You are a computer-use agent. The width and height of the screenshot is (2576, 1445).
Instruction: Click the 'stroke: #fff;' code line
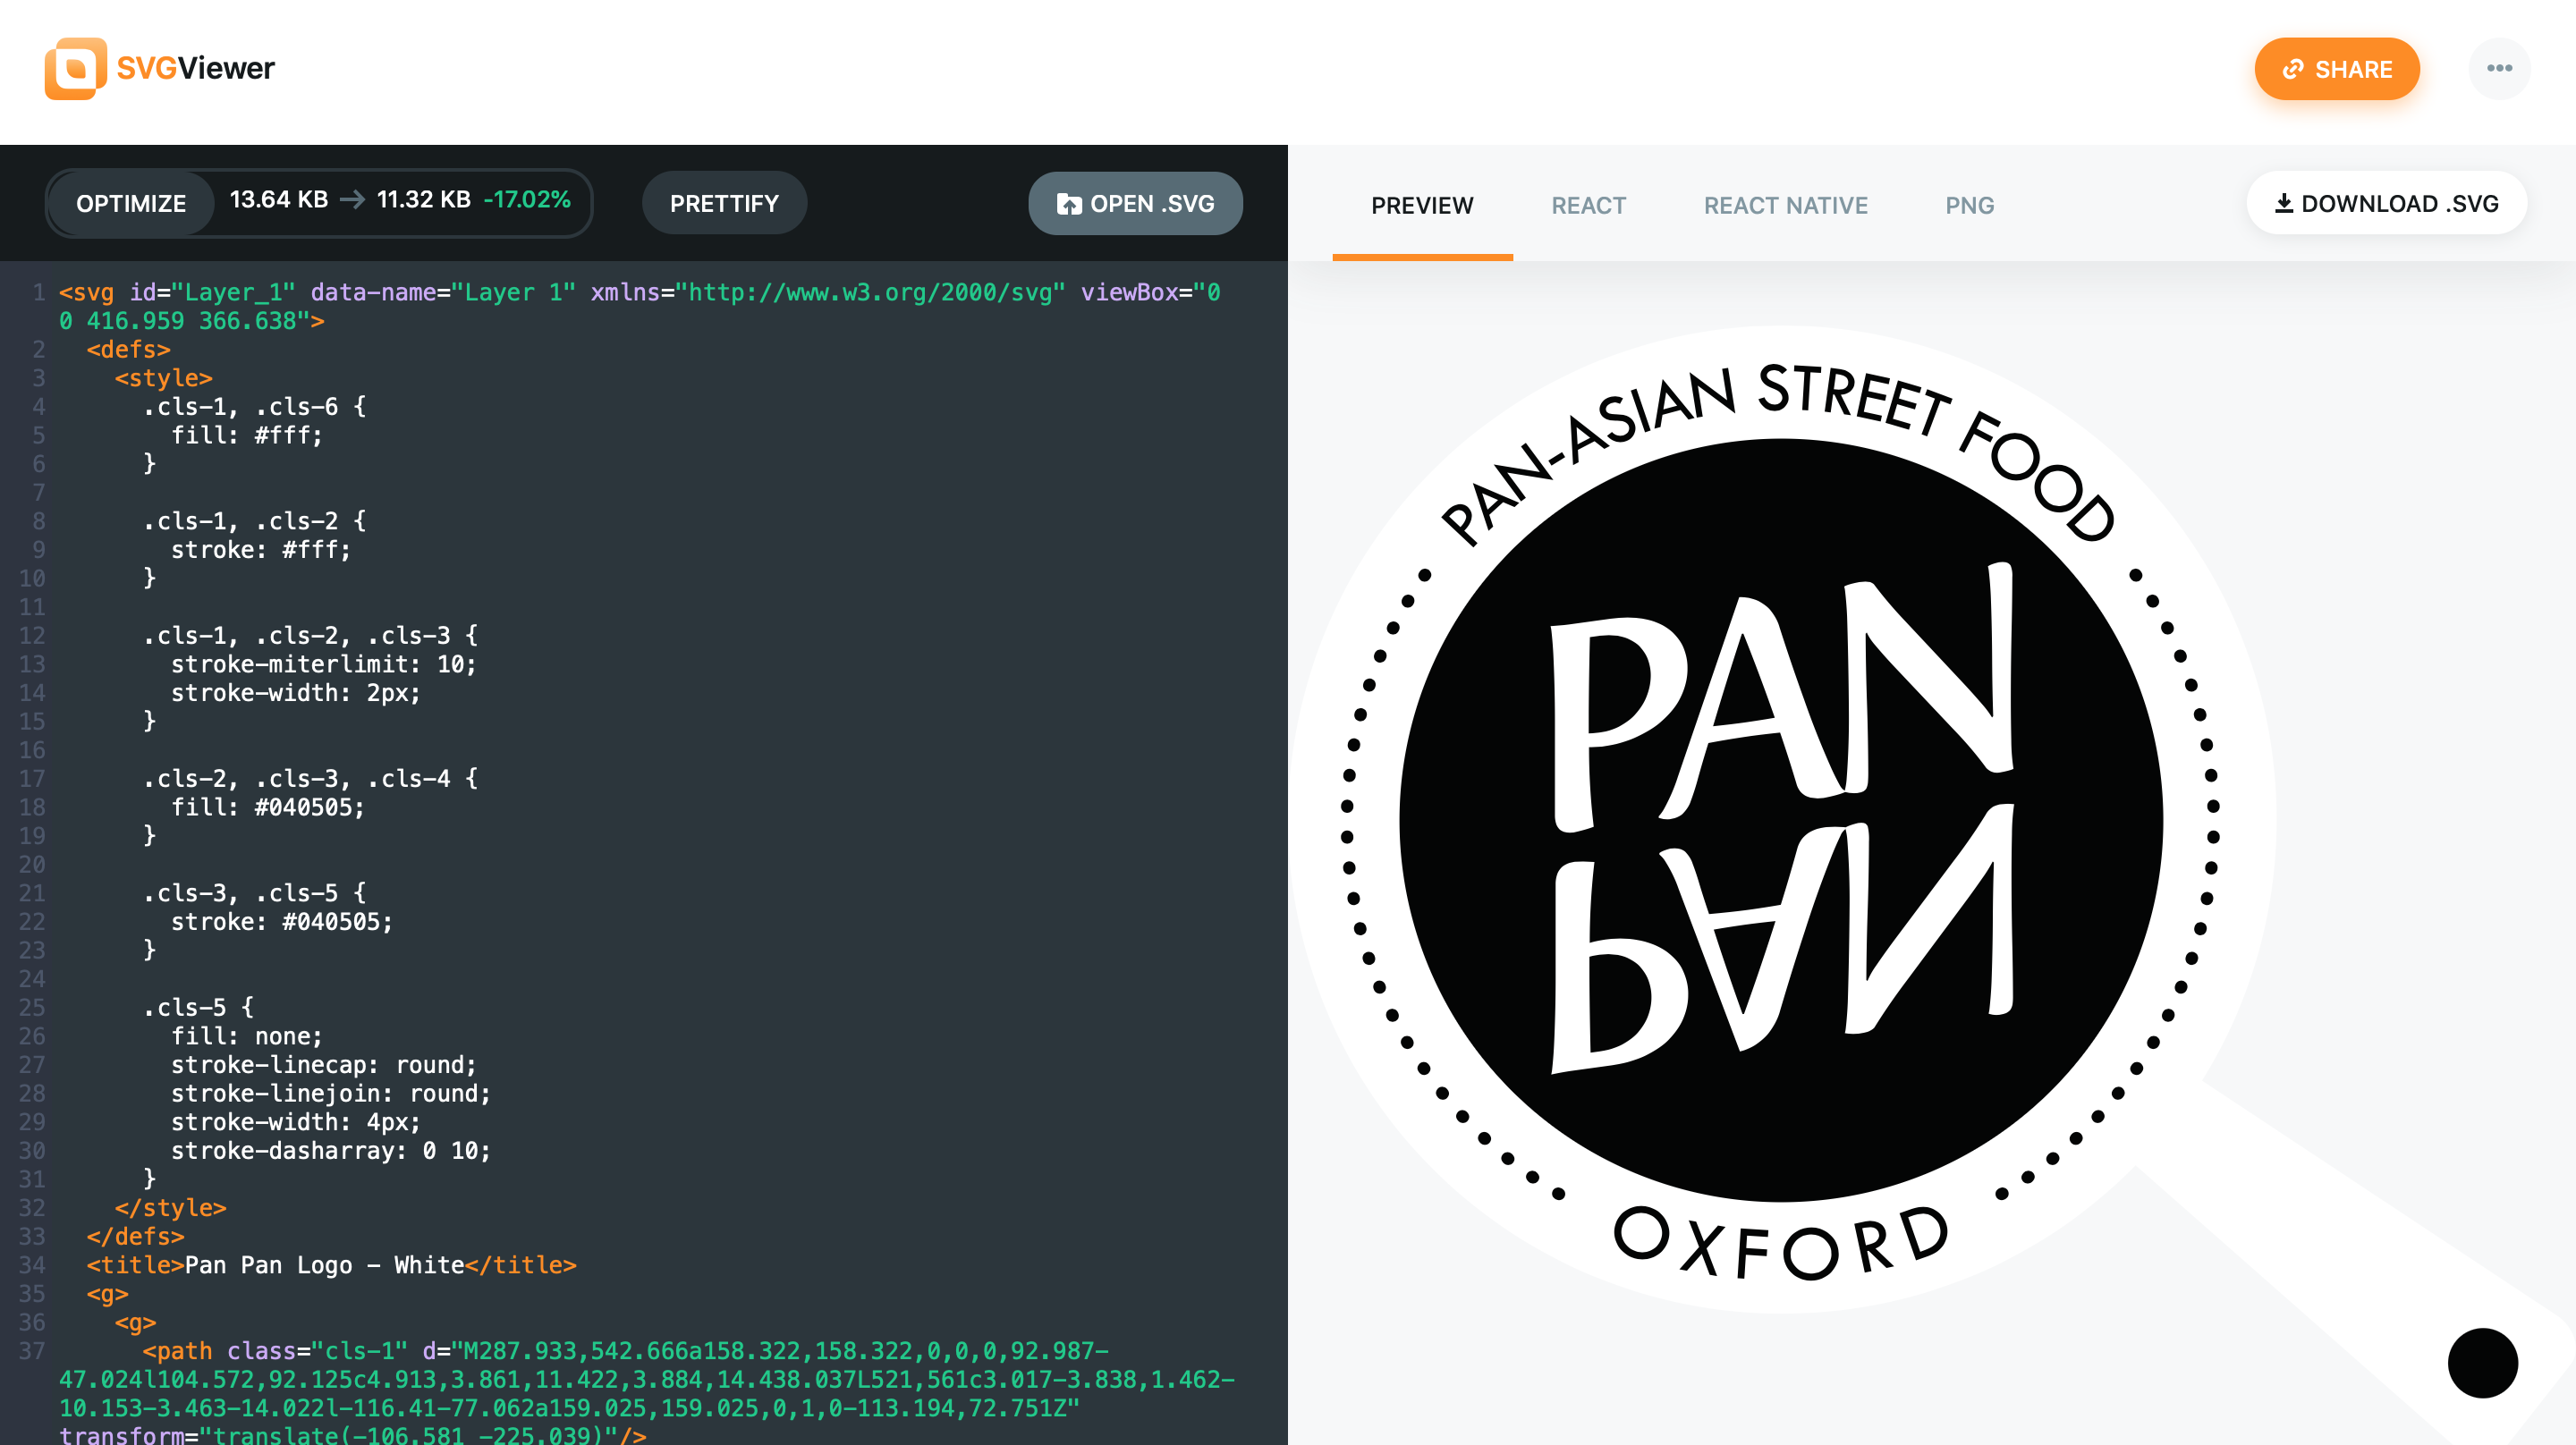click(x=261, y=549)
